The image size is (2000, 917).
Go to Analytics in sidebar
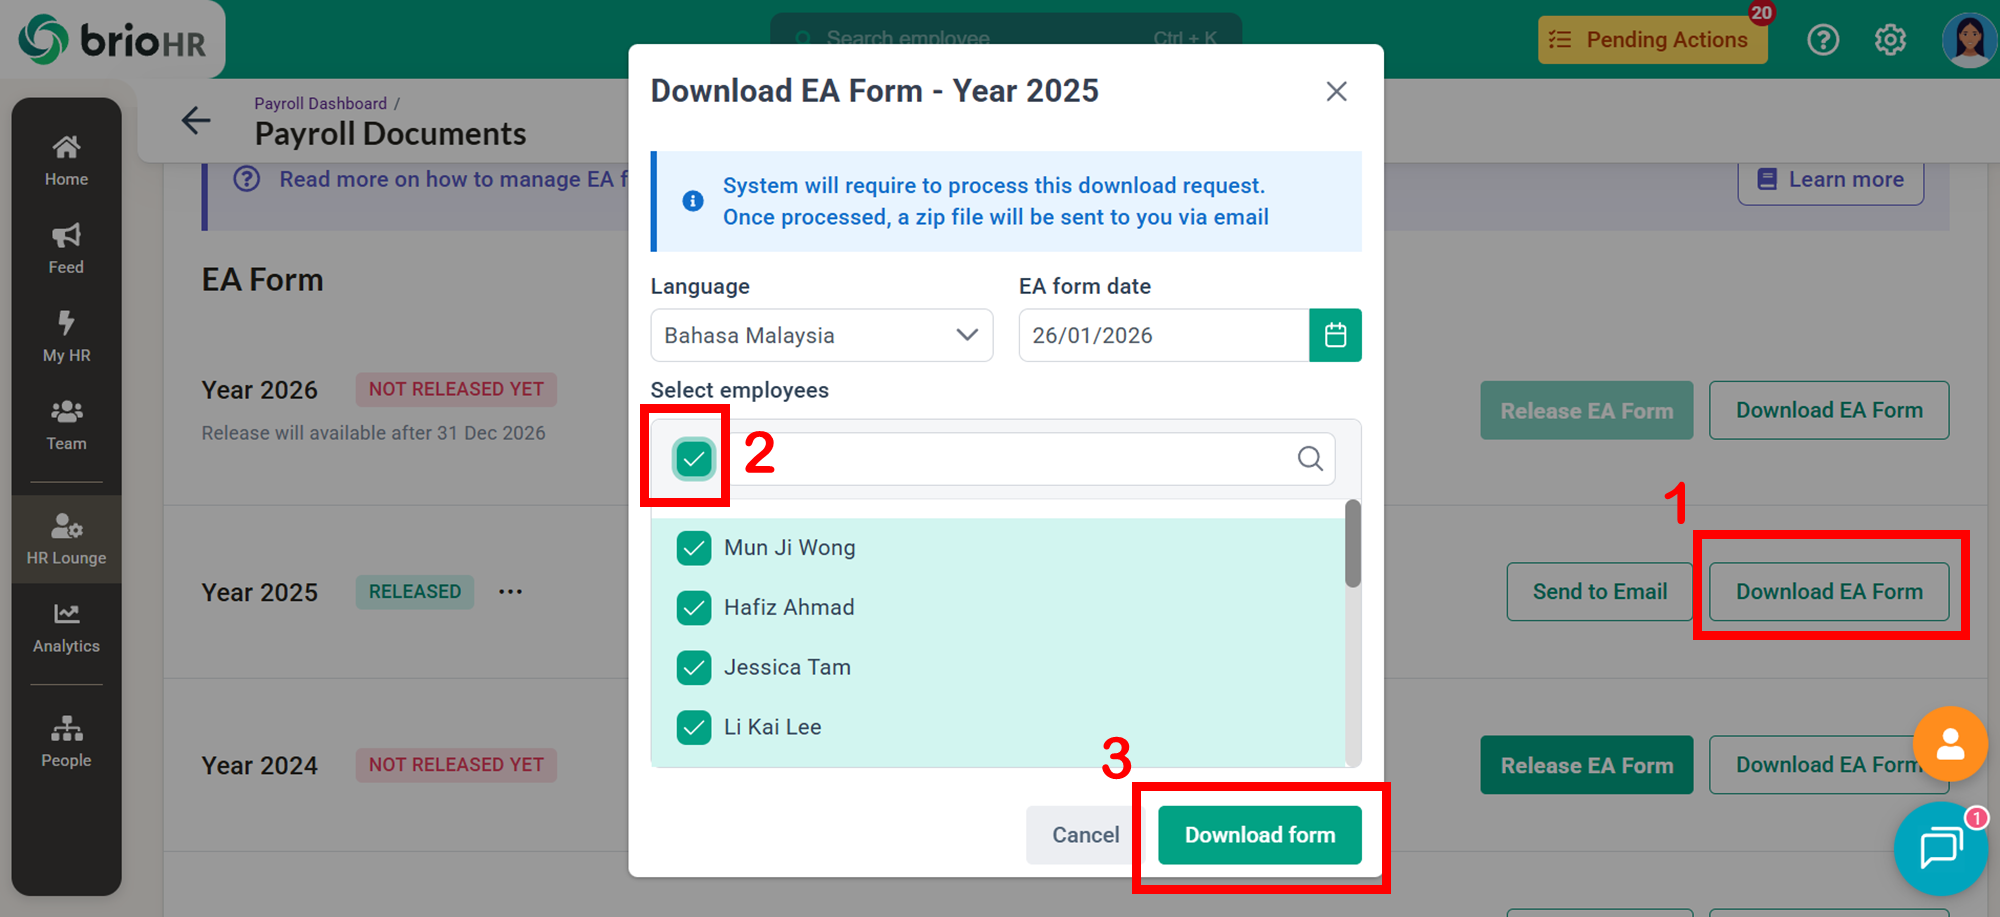66,628
